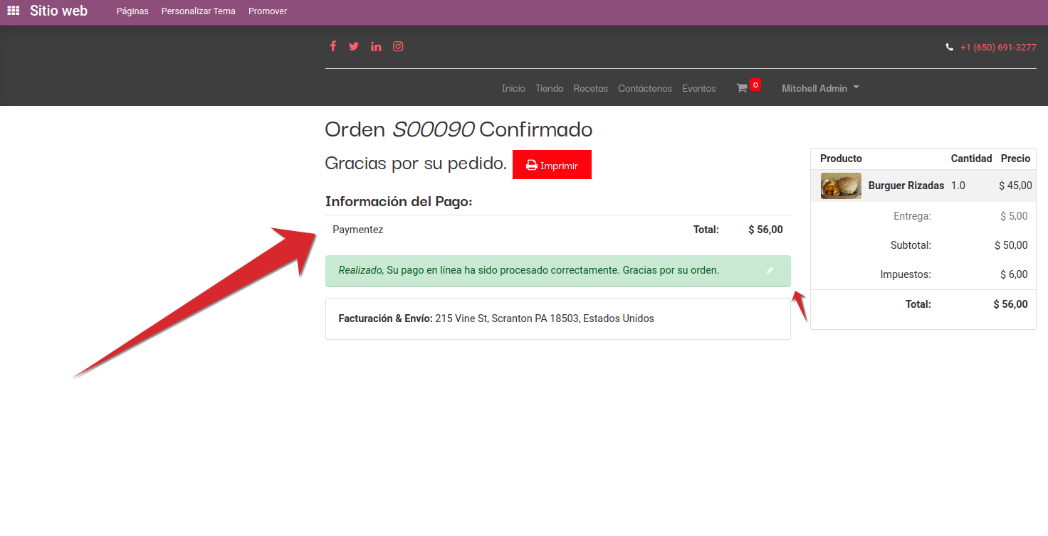Click the pencil edit icon in green alert

(770, 270)
